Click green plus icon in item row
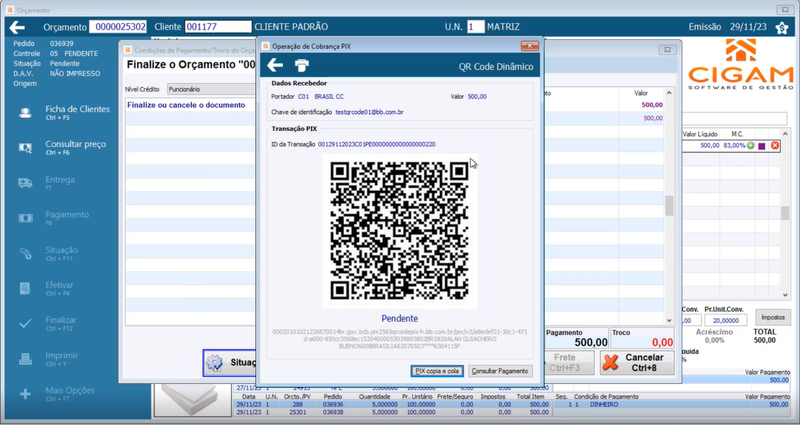Screen dimensions: 800x425 click(x=751, y=146)
